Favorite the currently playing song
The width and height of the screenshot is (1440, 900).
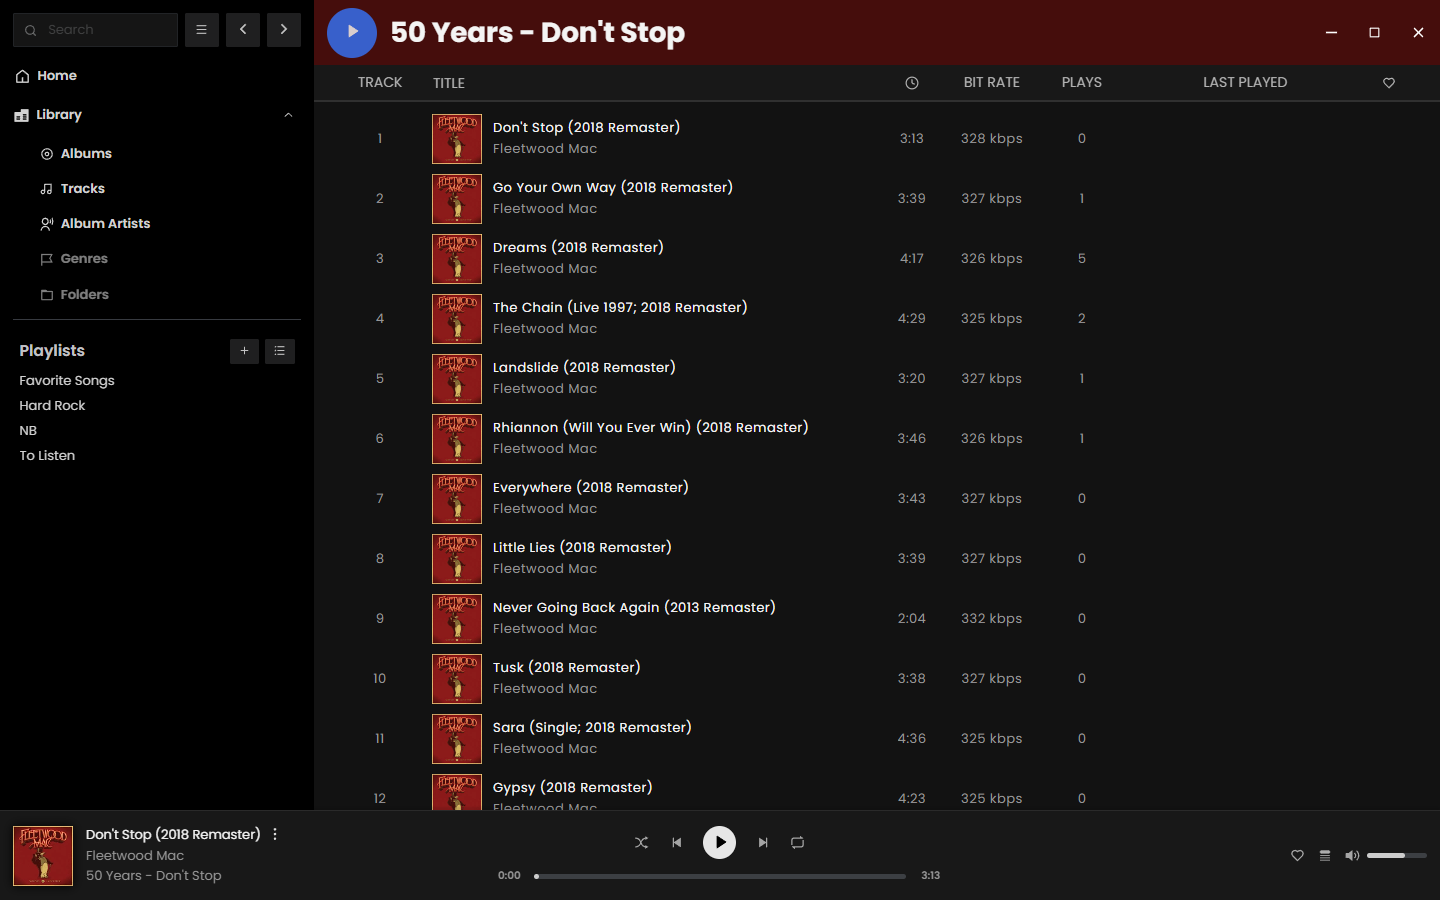(x=1297, y=856)
